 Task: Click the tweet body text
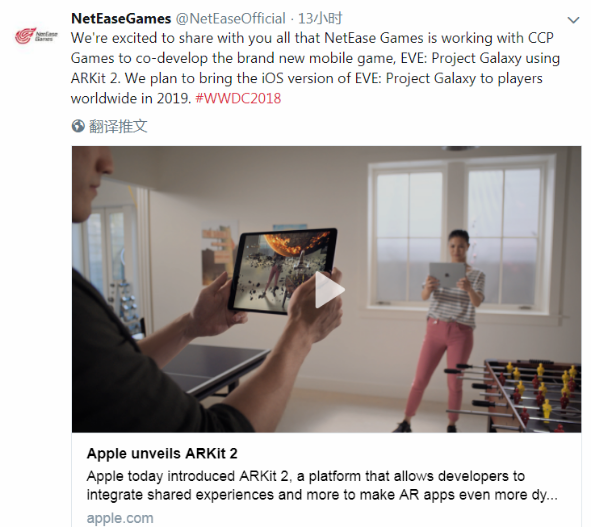click(x=315, y=68)
